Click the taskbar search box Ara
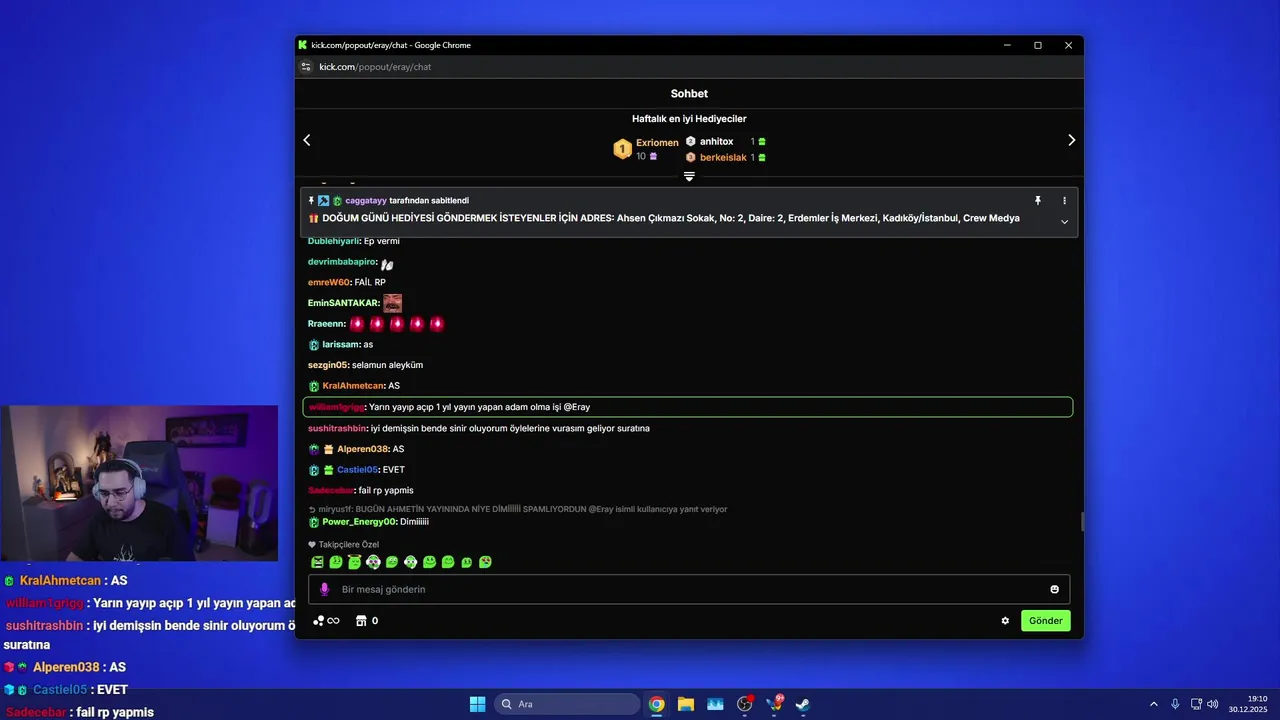The height and width of the screenshot is (720, 1280). click(x=567, y=704)
